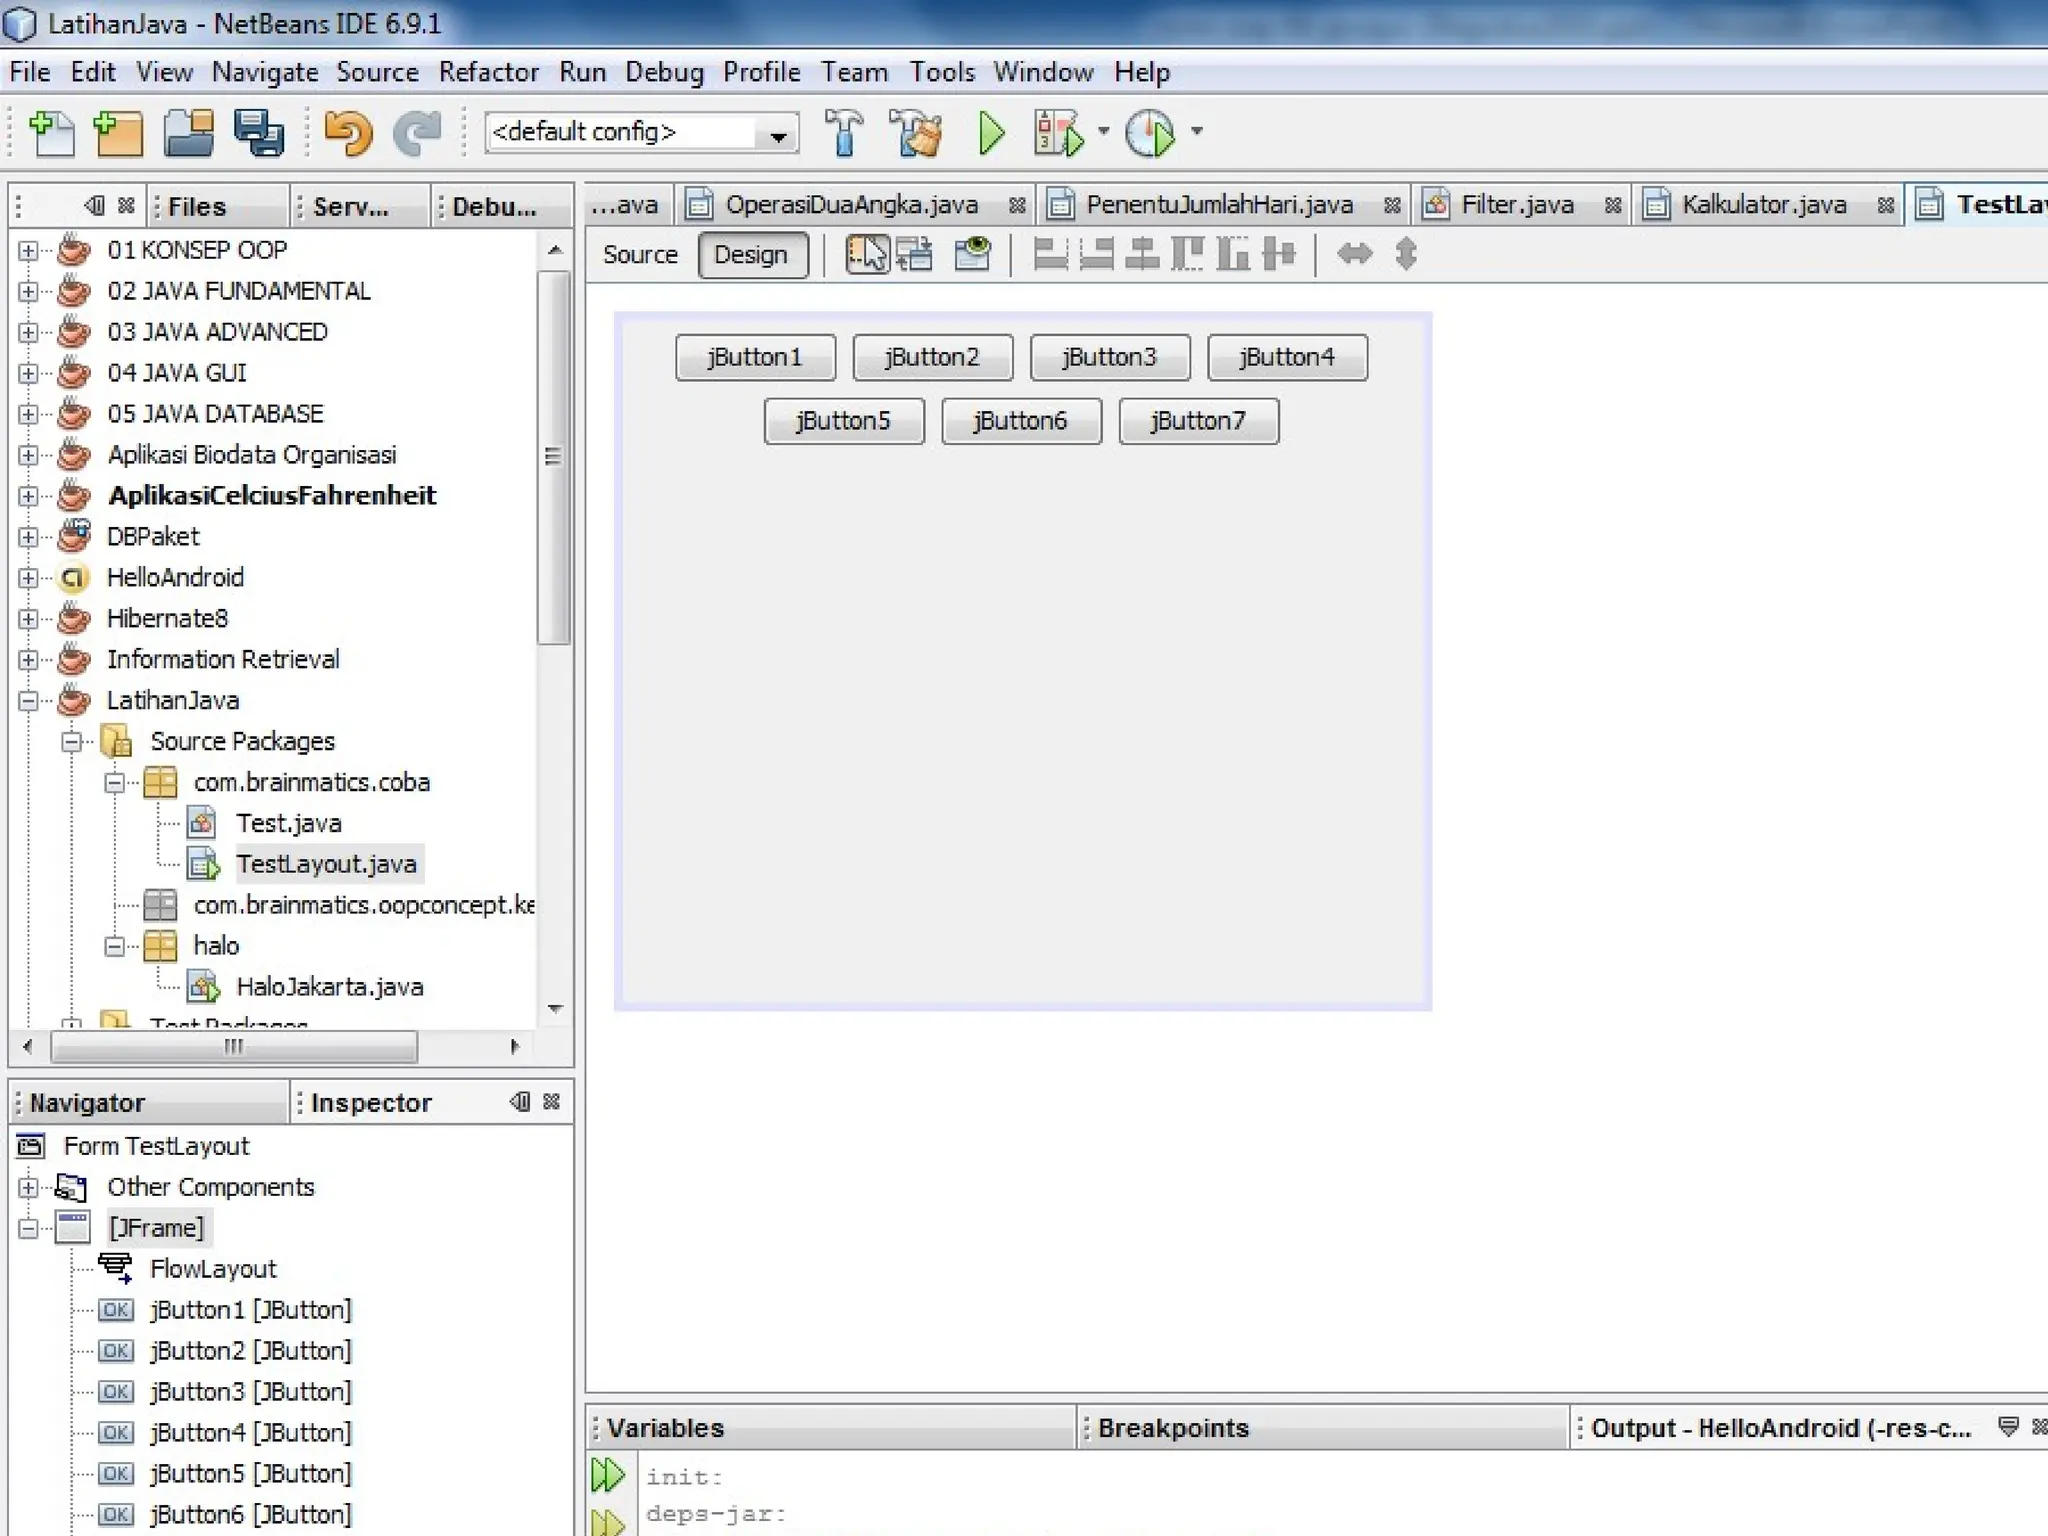Click the Build Main Project hammer
Image resolution: width=2048 pixels, height=1536 pixels.
pos(844,133)
